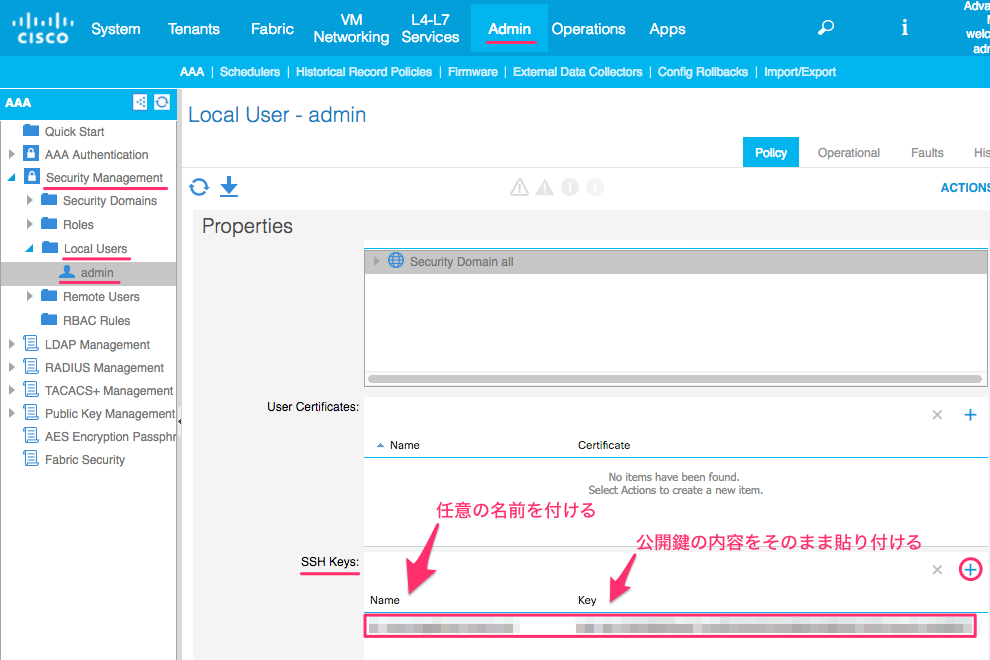The width and height of the screenshot is (990, 660).
Task: Click the Cisco logo
Action: (42, 28)
